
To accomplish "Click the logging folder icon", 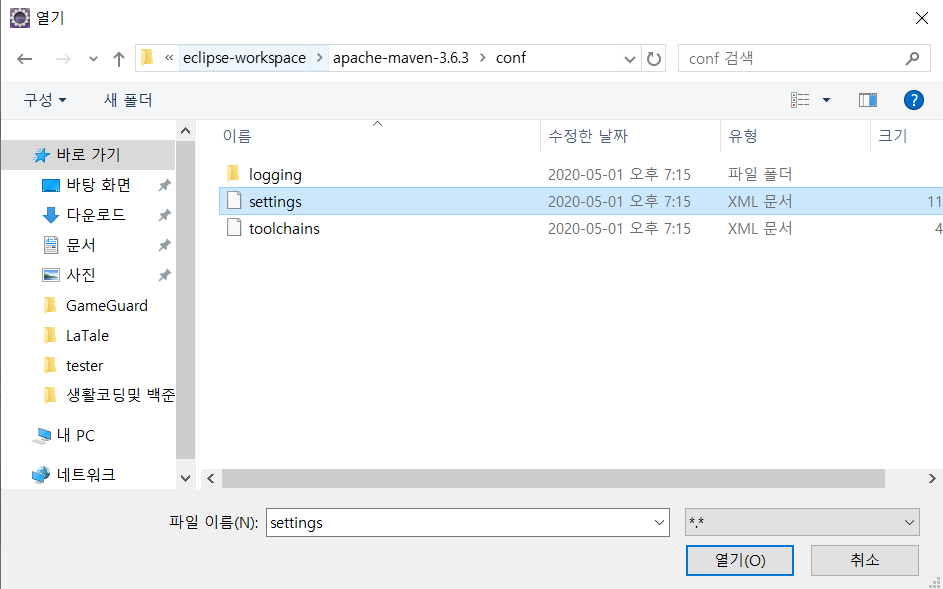I will click(x=233, y=174).
